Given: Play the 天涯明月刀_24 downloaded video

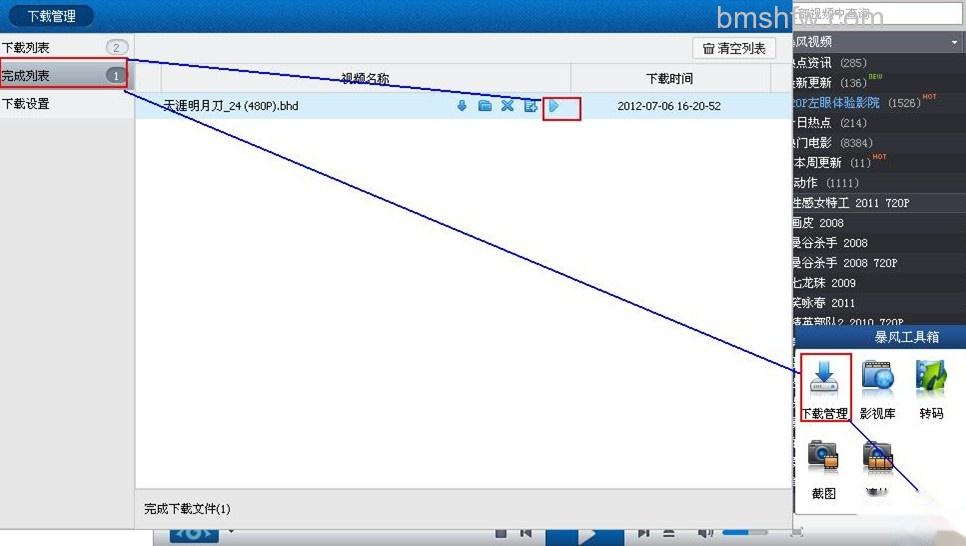Looking at the screenshot, I should pos(553,105).
